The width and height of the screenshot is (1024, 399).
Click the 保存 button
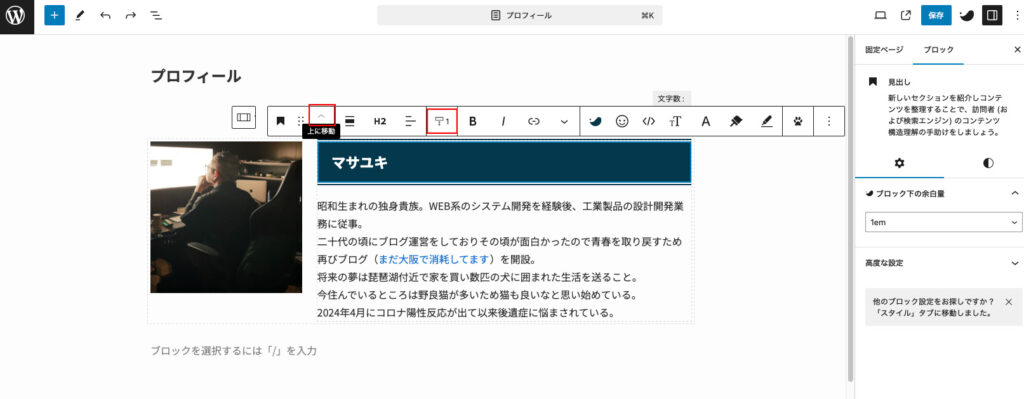[x=936, y=15]
